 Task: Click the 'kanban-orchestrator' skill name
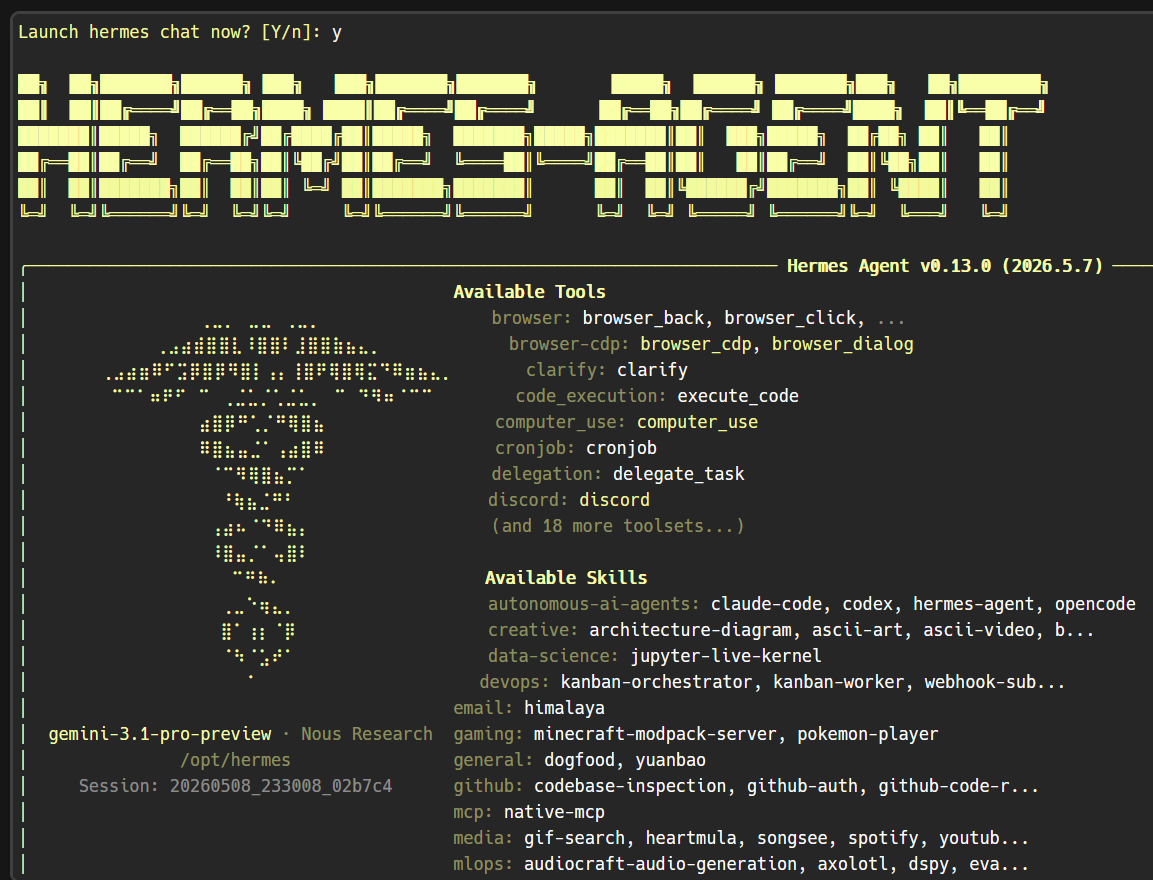657,682
